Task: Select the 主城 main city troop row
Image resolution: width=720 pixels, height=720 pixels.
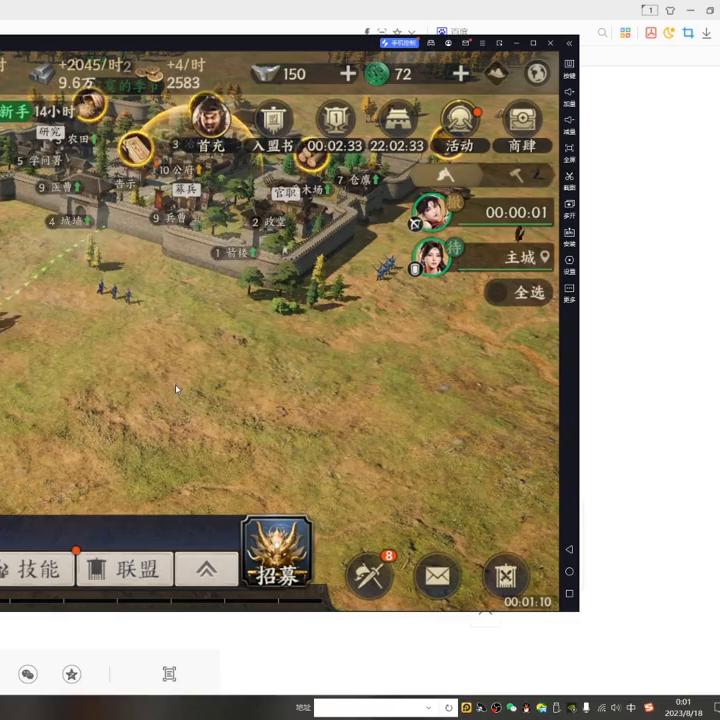Action: coord(504,258)
